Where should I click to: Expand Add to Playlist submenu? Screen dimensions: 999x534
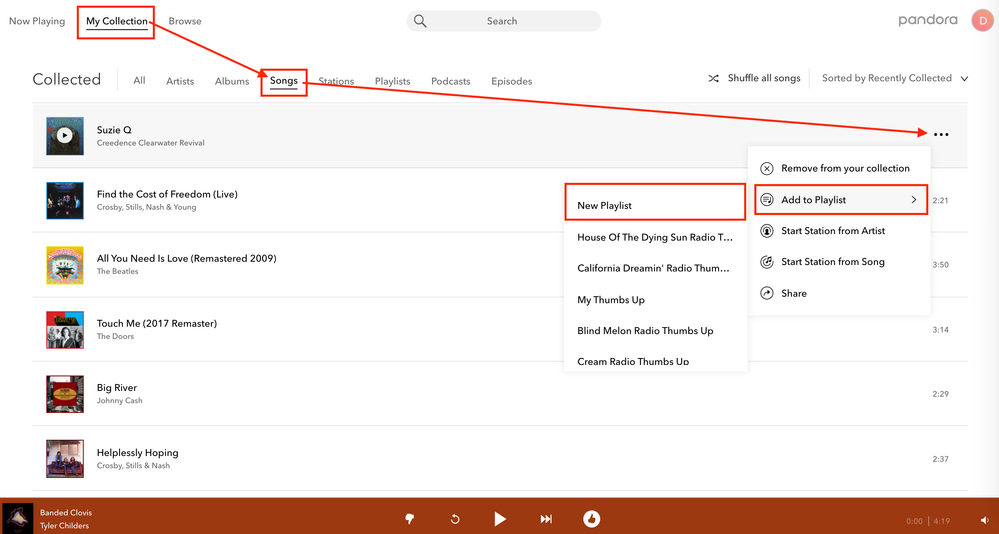point(840,200)
